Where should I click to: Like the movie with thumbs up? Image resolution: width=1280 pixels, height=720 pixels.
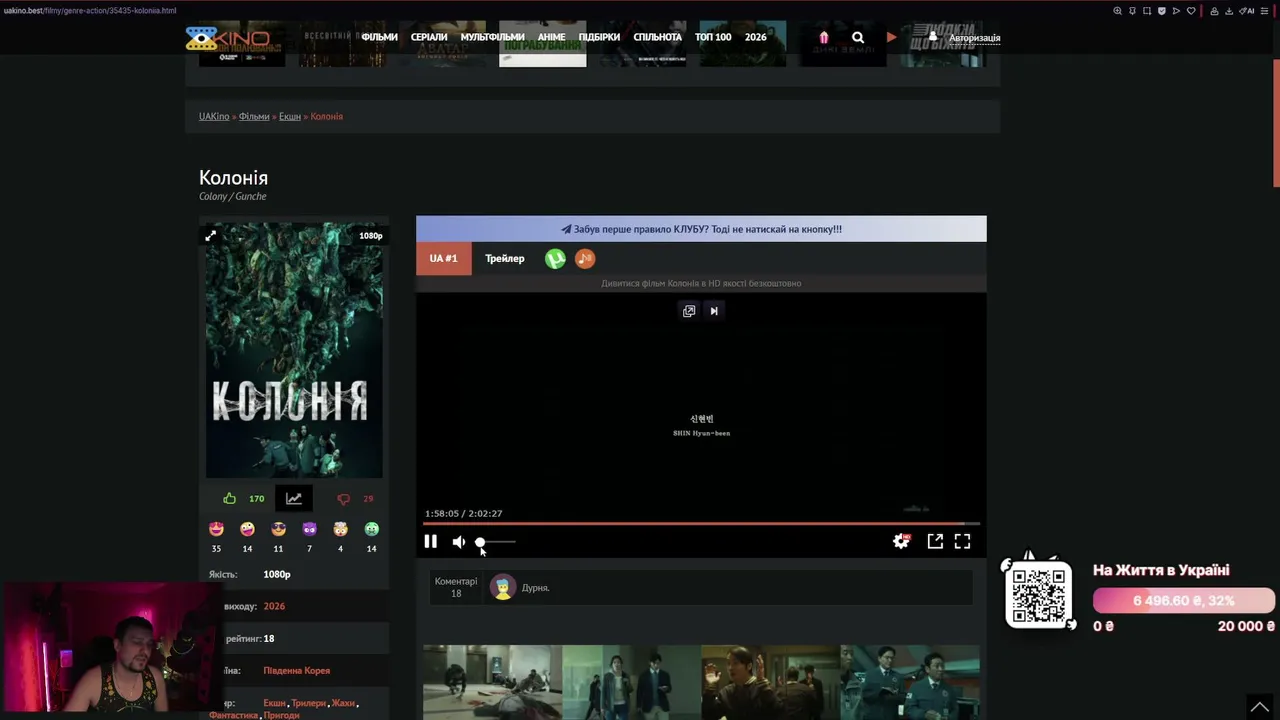pyautogui.click(x=230, y=498)
